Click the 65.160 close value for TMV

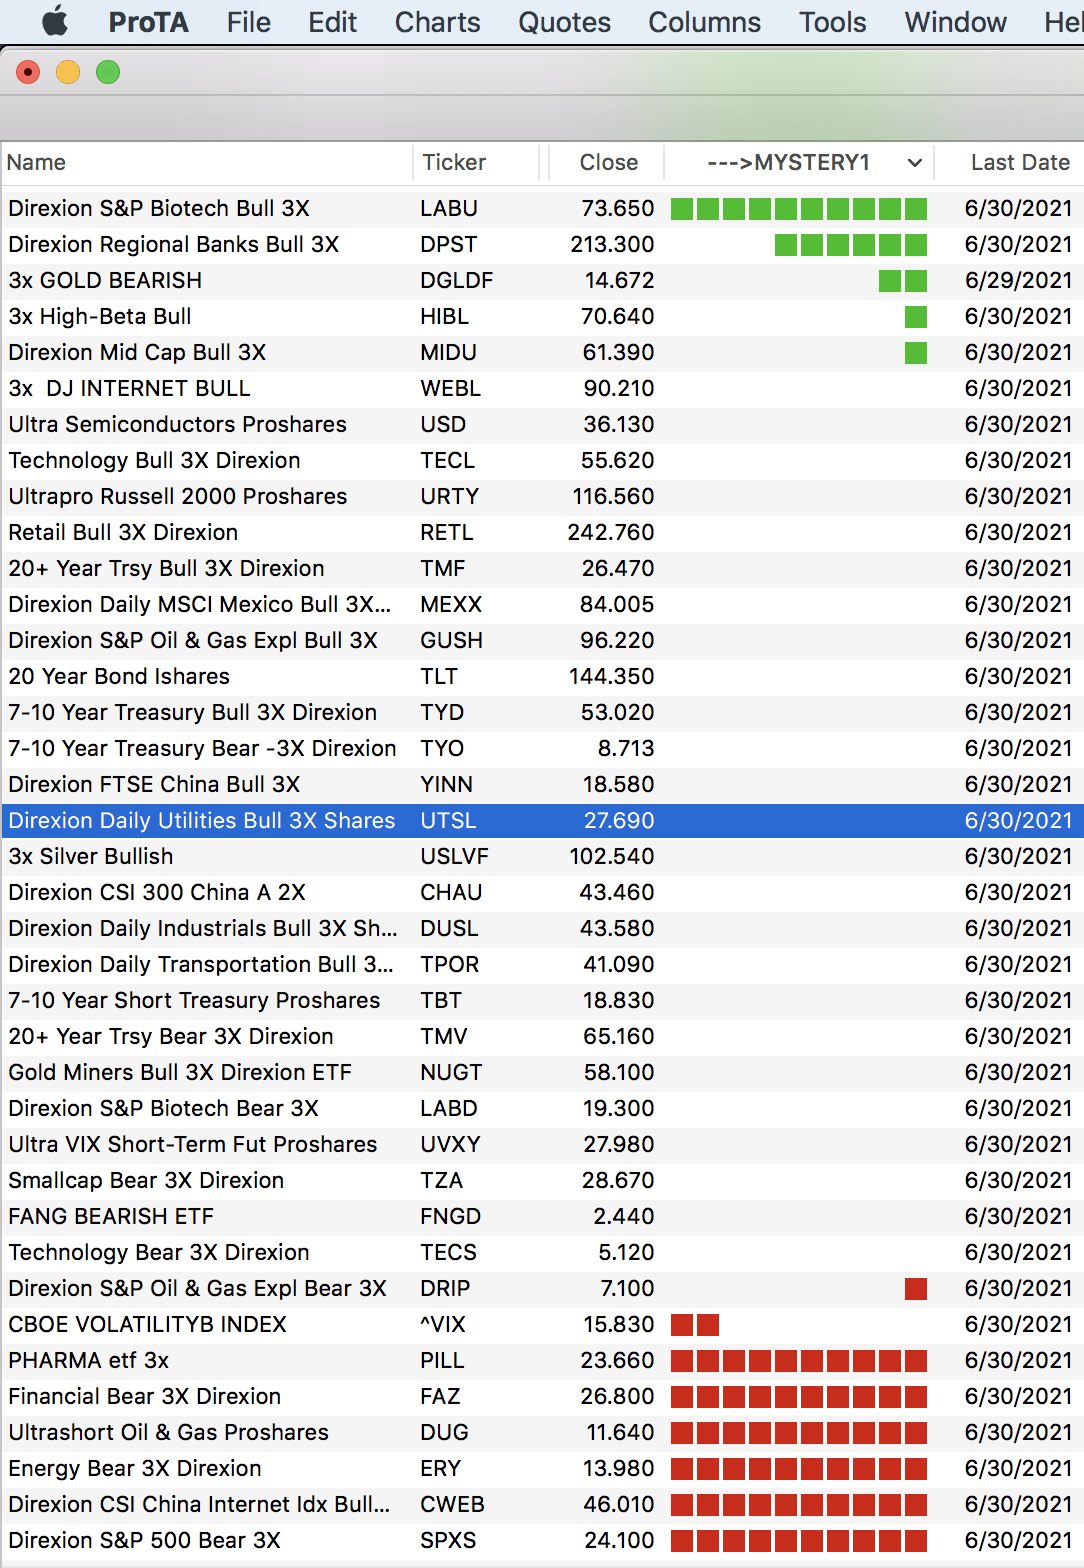click(619, 1036)
